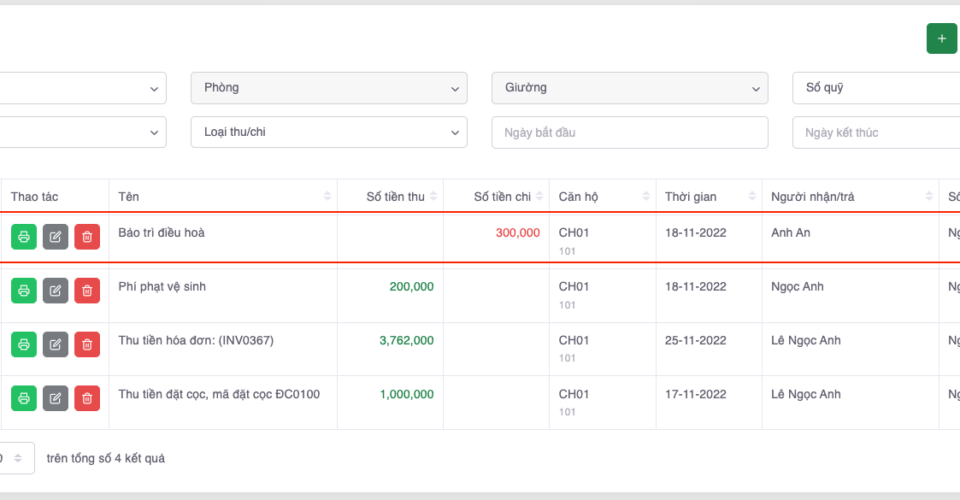The image size is (960, 500).
Task: Edit the Bảo trì điều hoà entry
Action: [56, 237]
